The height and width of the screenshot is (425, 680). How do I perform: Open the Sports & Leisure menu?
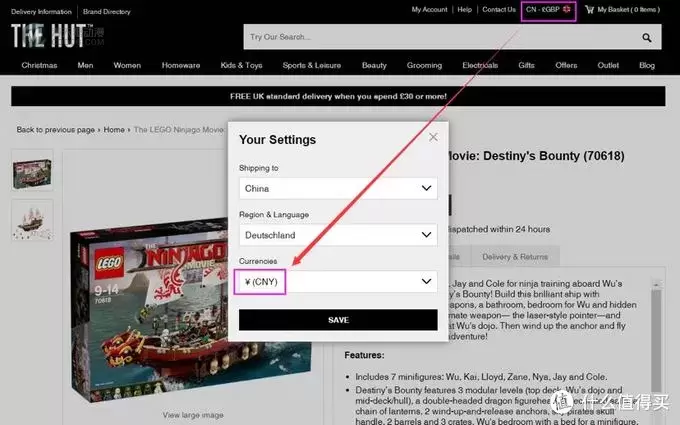pyautogui.click(x=312, y=65)
